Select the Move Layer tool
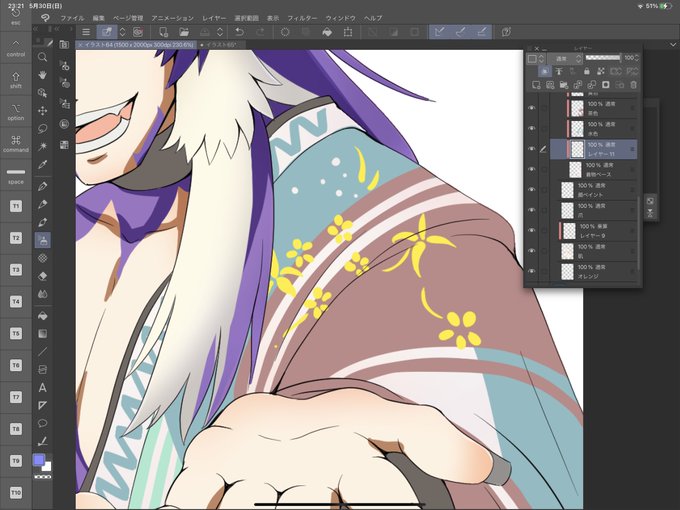 pyautogui.click(x=42, y=111)
